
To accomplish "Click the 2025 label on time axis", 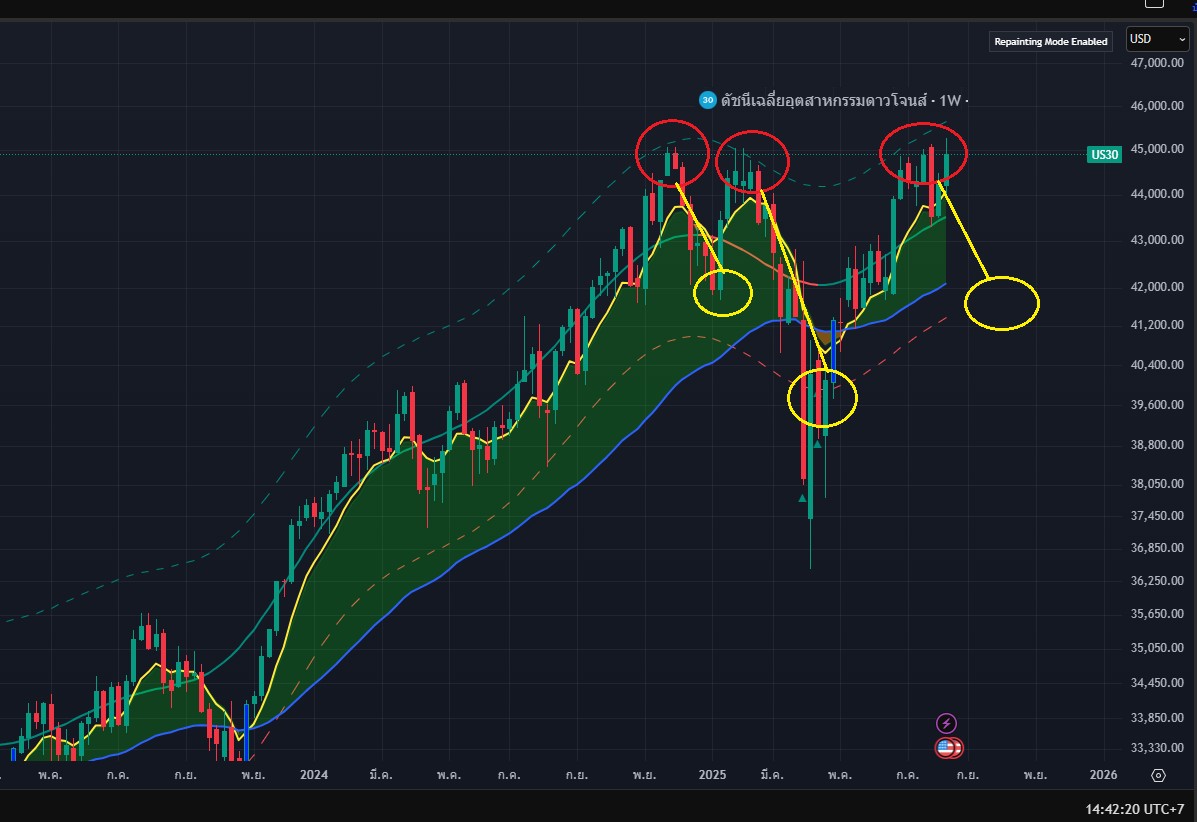I will [x=712, y=775].
